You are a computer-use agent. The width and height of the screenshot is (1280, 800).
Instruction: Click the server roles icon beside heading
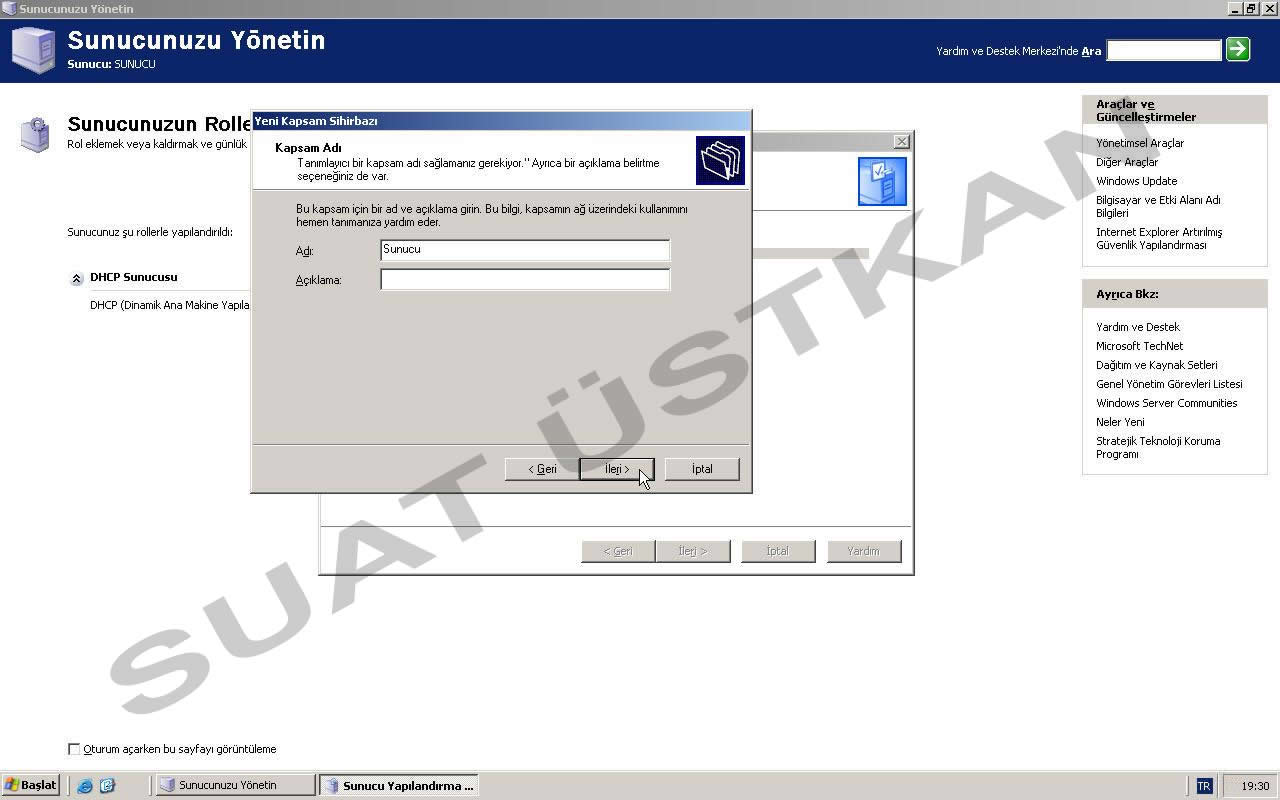[x=35, y=134]
